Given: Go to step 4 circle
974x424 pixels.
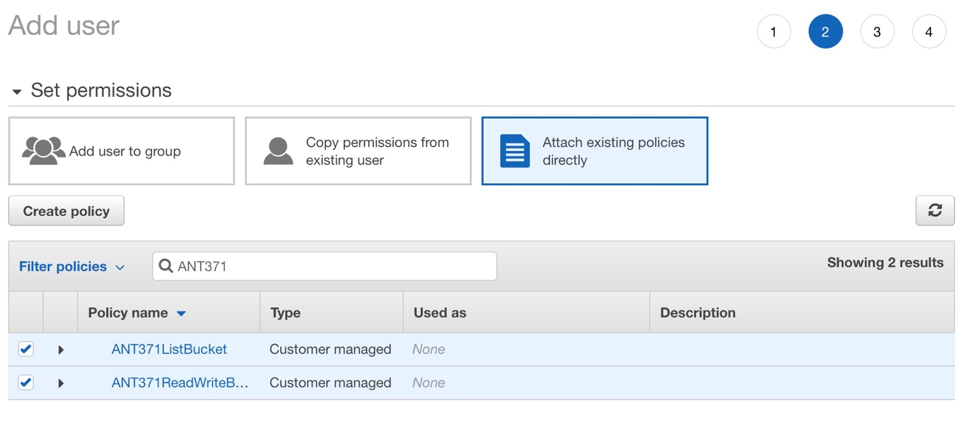Looking at the screenshot, I should pyautogui.click(x=929, y=32).
